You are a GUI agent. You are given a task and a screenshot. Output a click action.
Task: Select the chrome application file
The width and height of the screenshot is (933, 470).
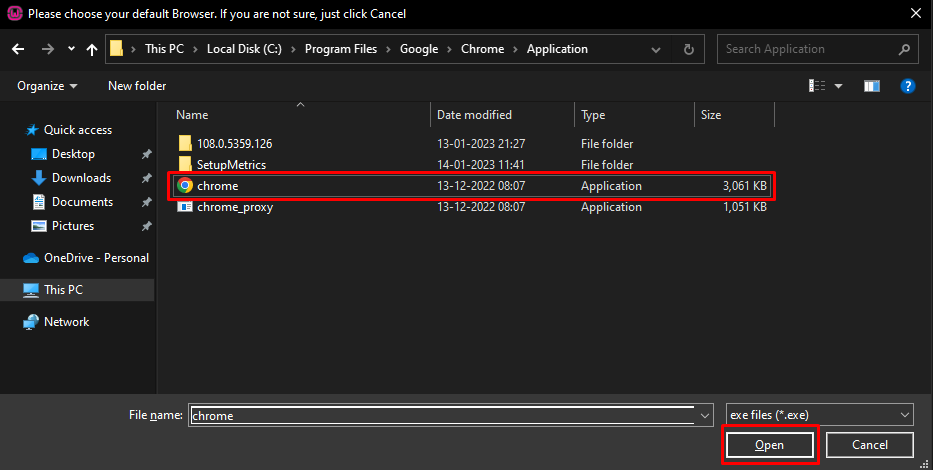pyautogui.click(x=474, y=186)
